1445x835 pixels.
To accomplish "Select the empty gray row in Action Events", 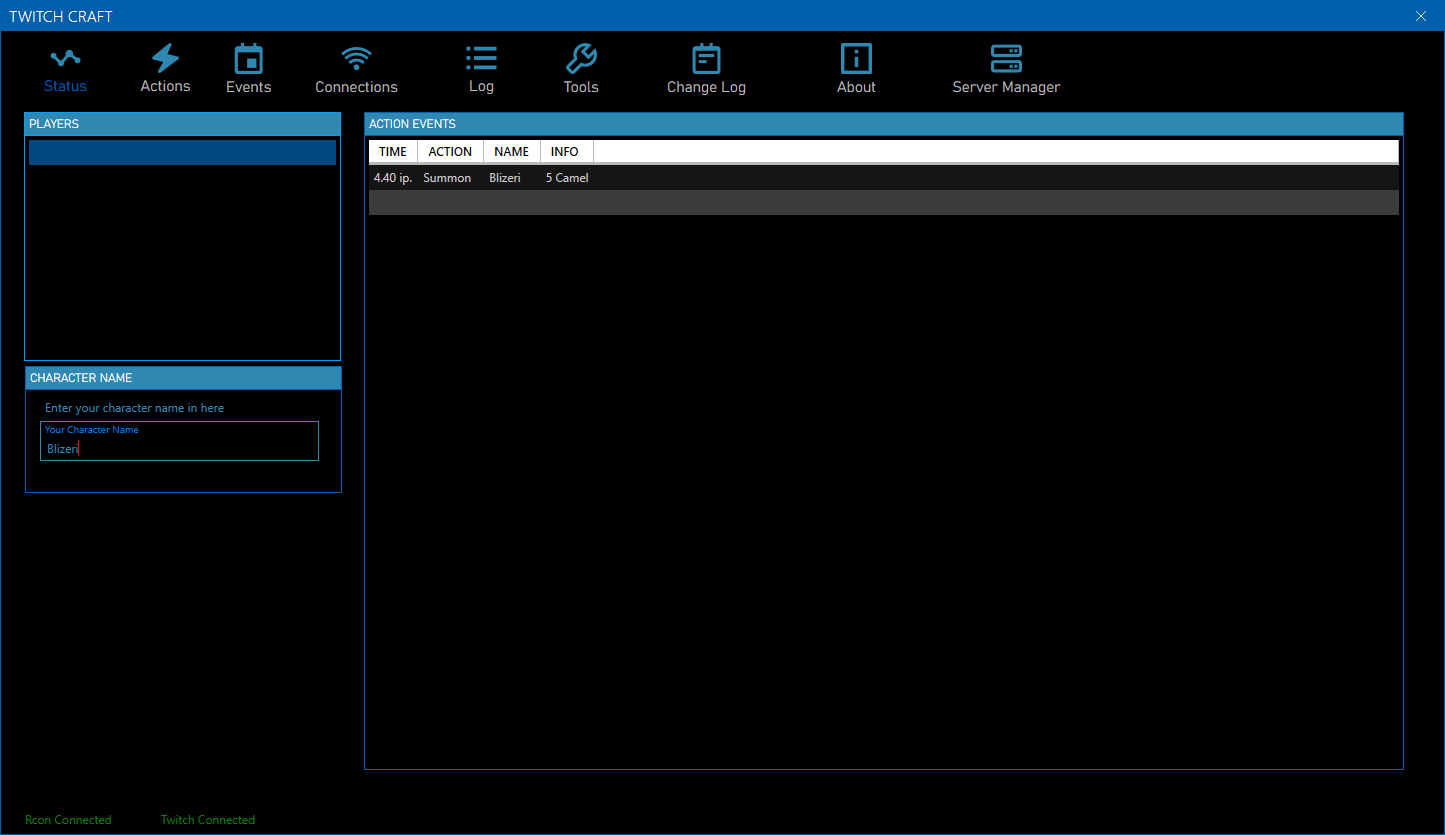I will click(x=883, y=202).
